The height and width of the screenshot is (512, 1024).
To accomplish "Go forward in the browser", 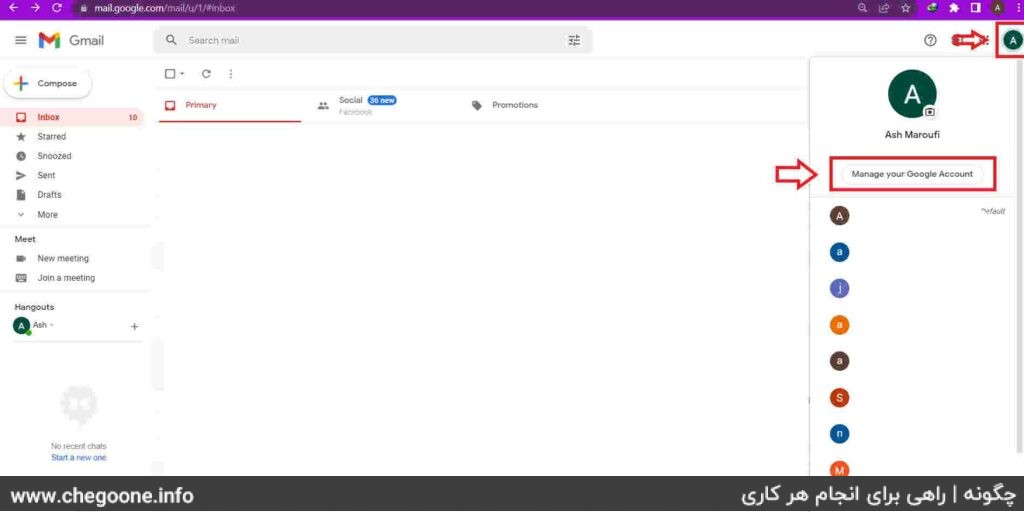I will 35,8.
